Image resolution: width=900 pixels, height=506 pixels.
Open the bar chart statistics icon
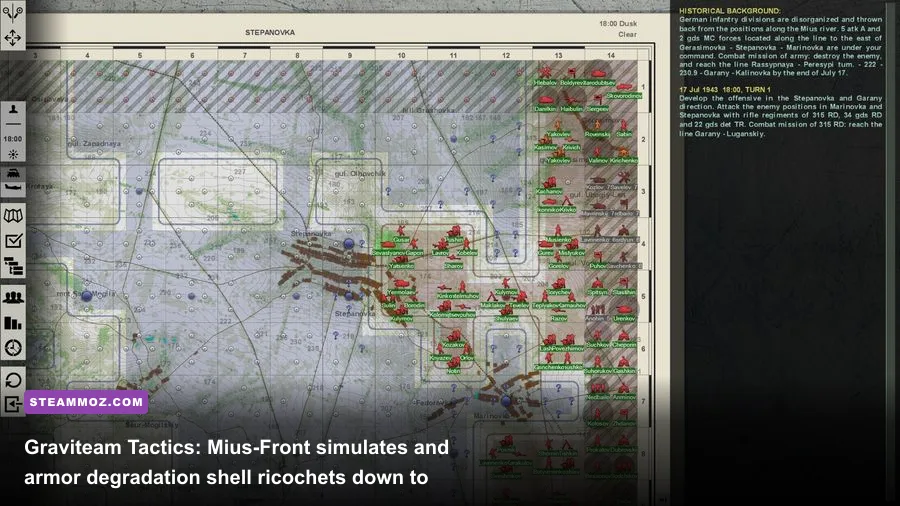coord(13,322)
